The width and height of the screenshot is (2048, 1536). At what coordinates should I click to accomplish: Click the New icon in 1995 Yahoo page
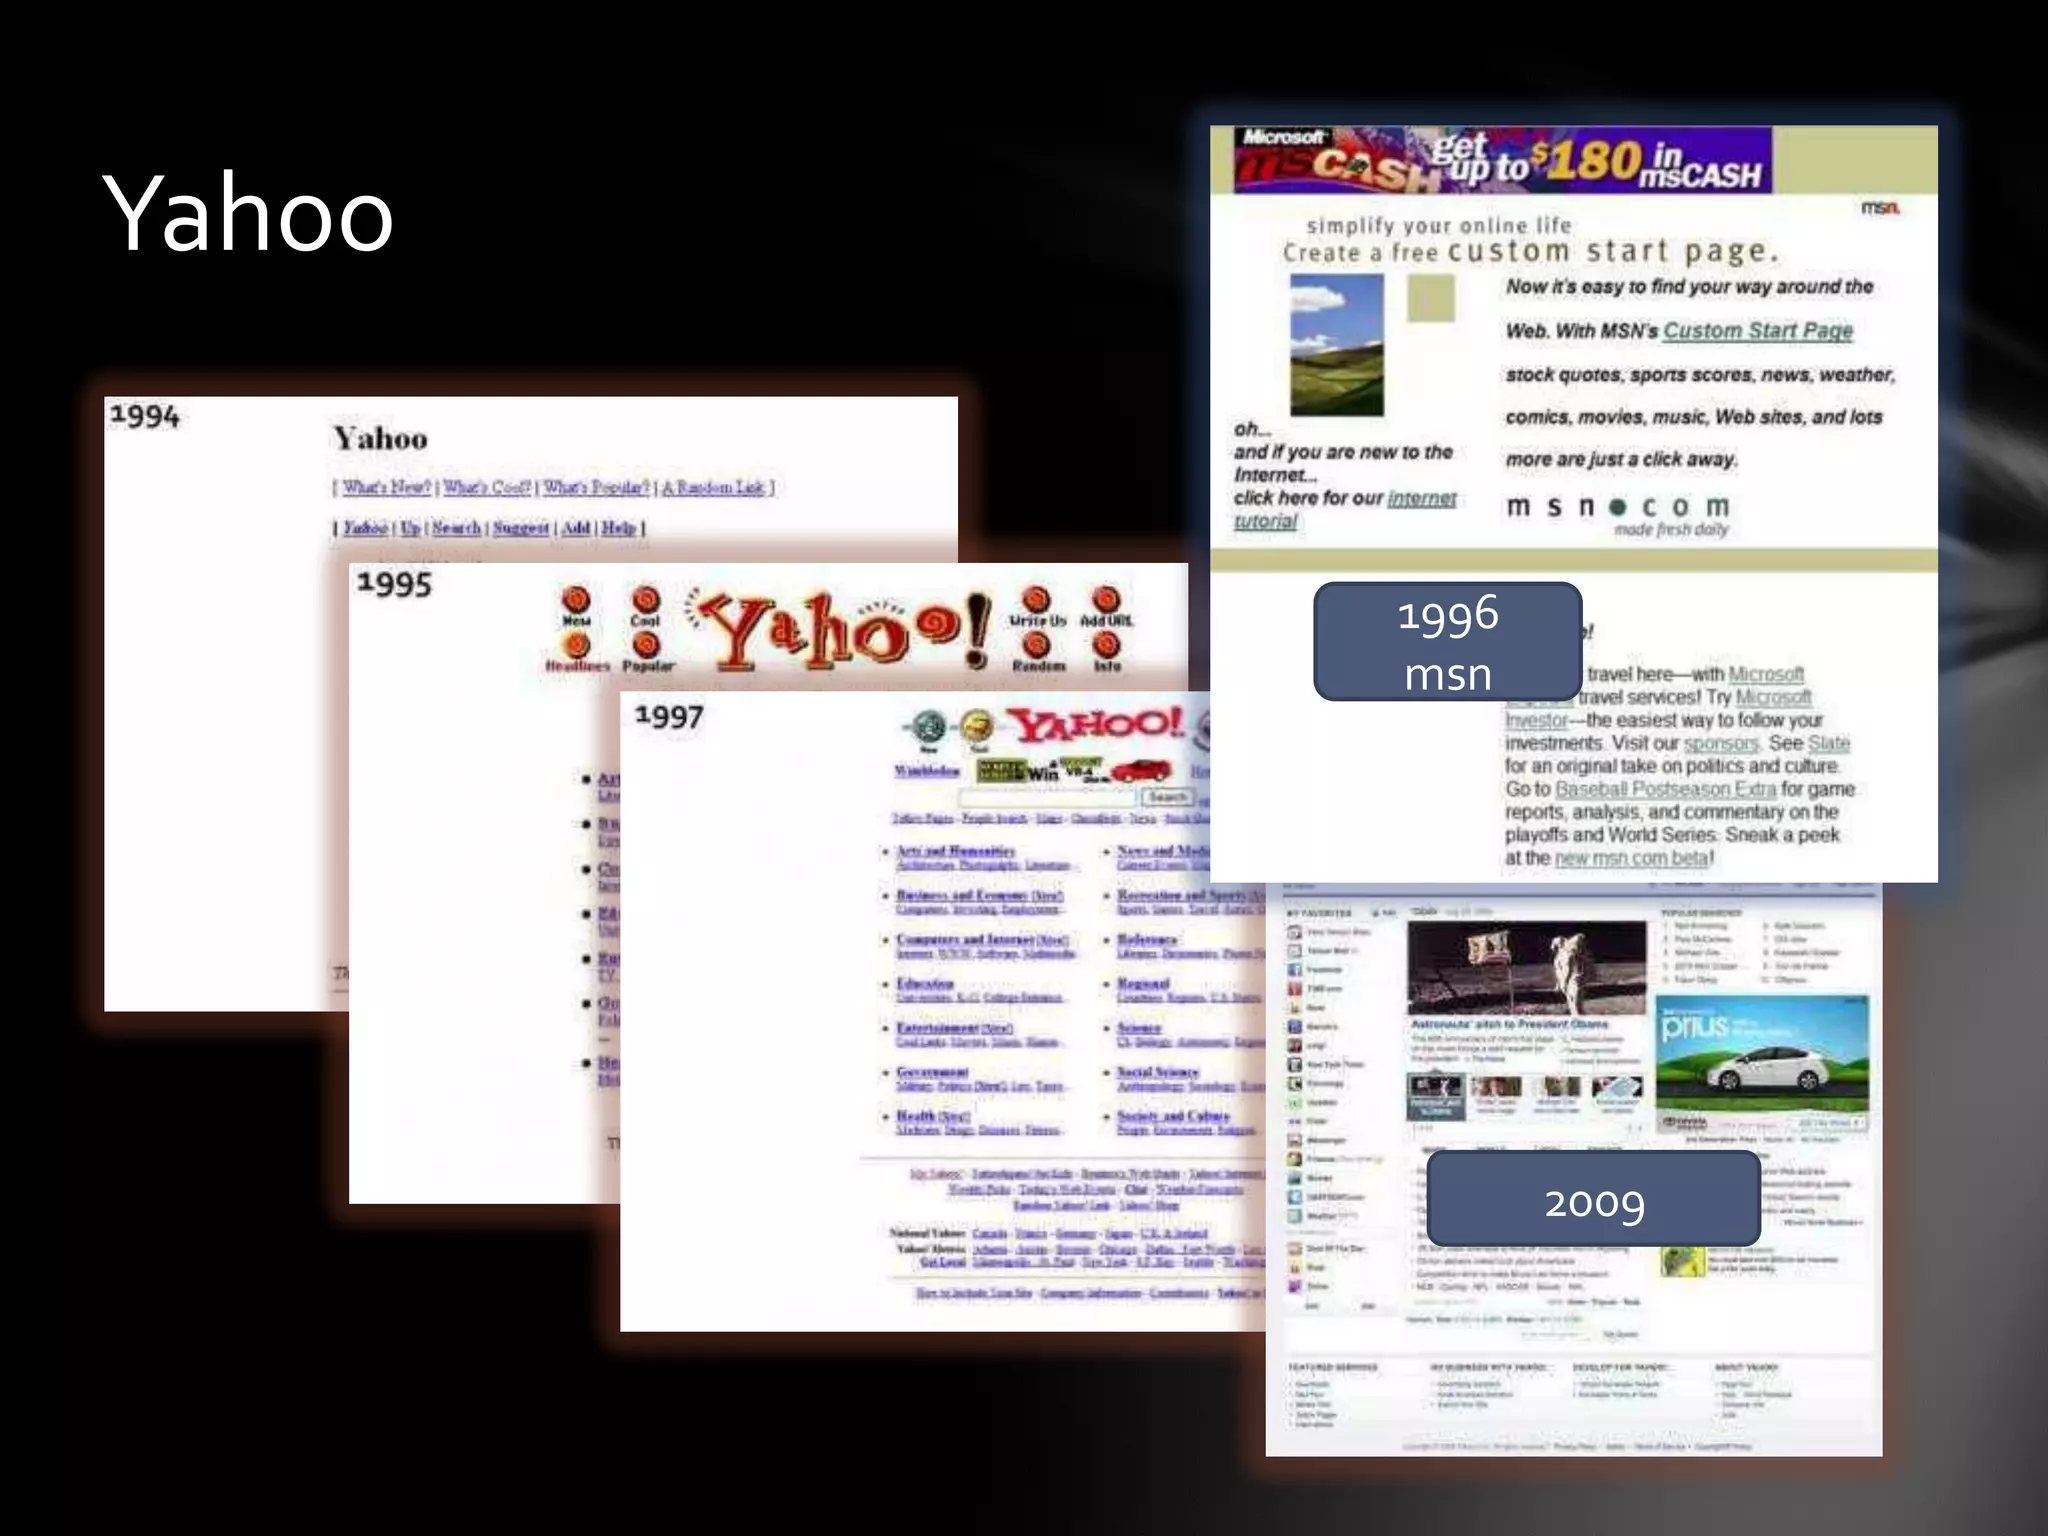(x=576, y=606)
